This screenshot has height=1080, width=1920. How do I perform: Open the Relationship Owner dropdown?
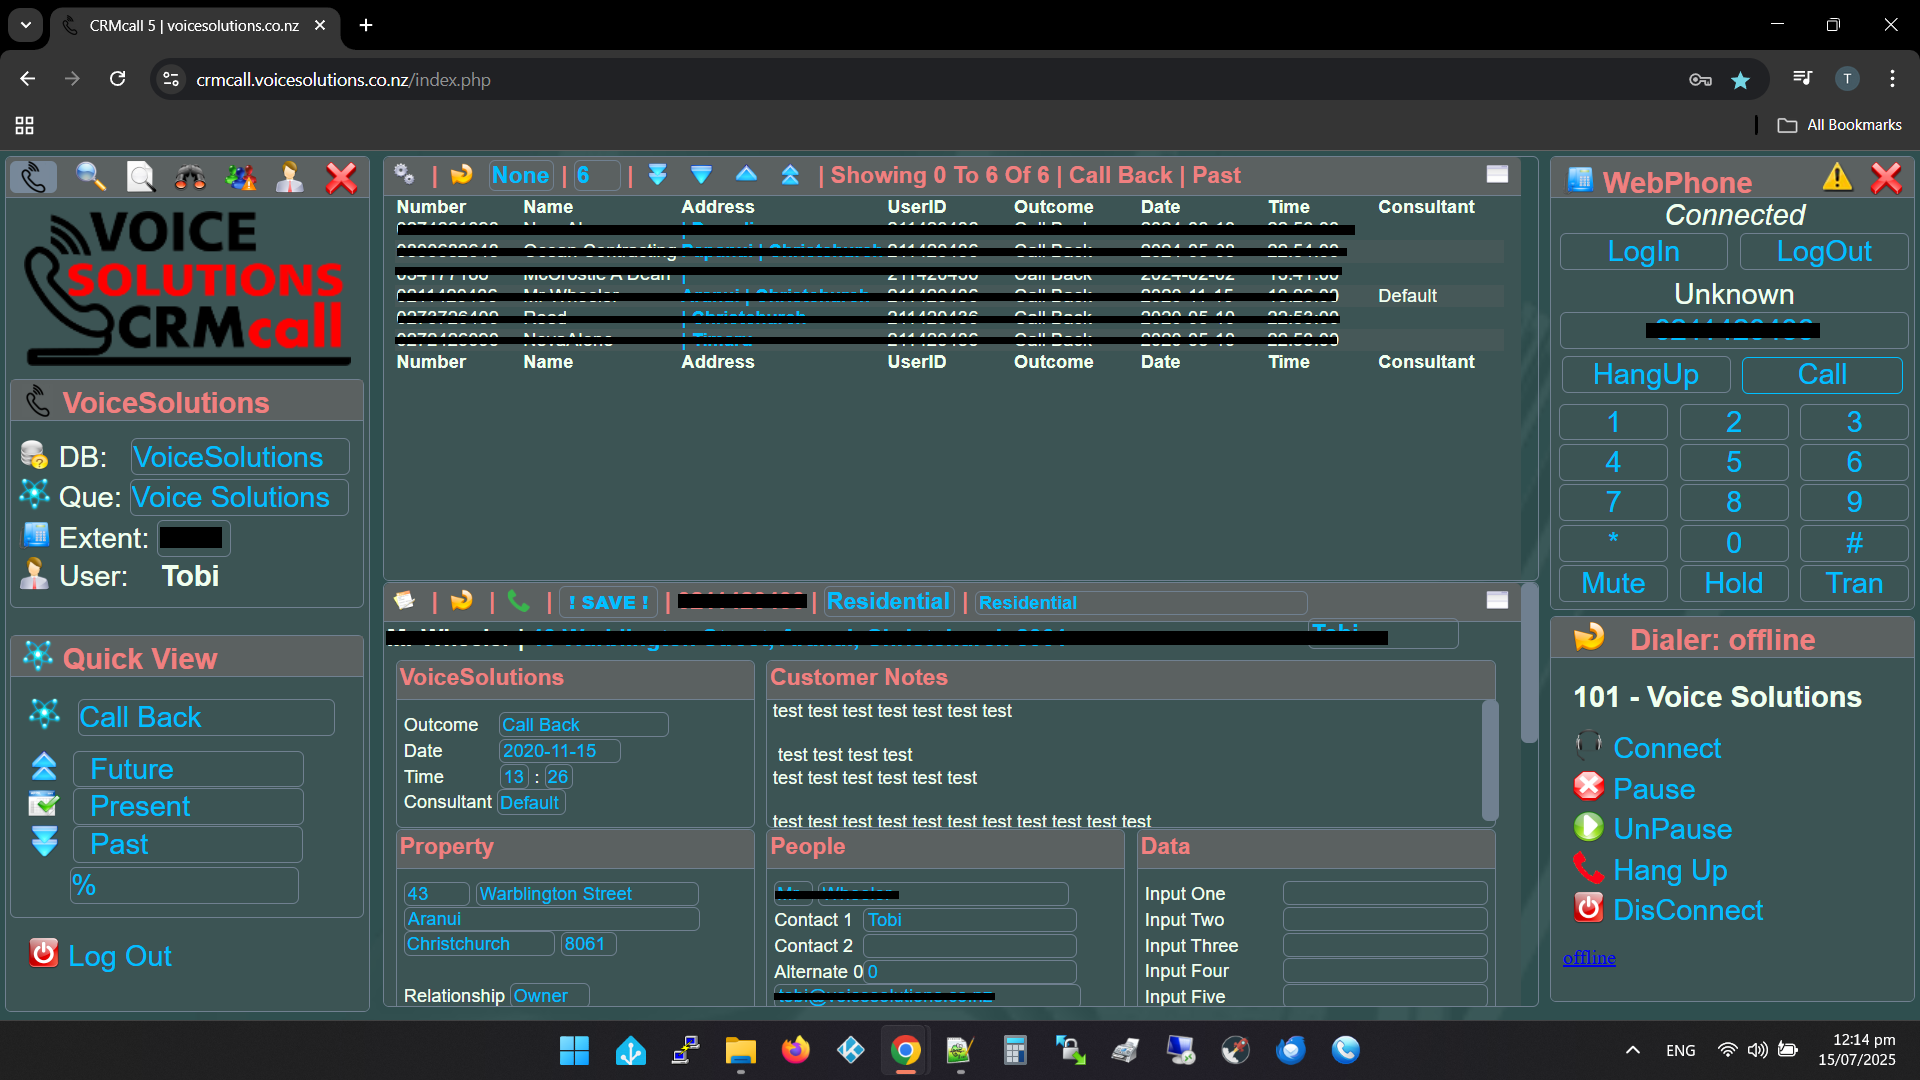pos(549,995)
